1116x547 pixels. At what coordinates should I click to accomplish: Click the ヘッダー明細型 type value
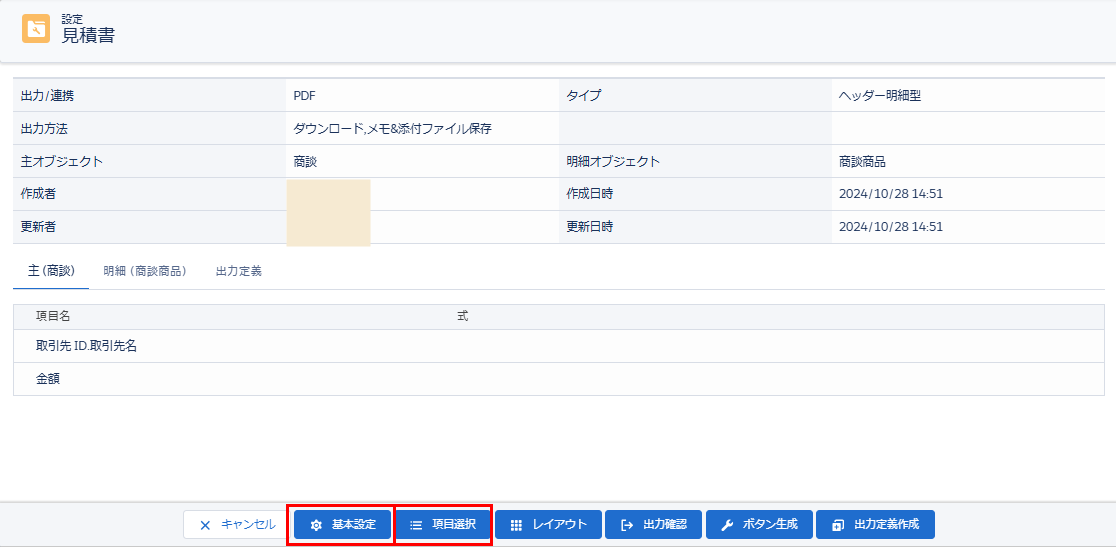pyautogui.click(x=879, y=96)
